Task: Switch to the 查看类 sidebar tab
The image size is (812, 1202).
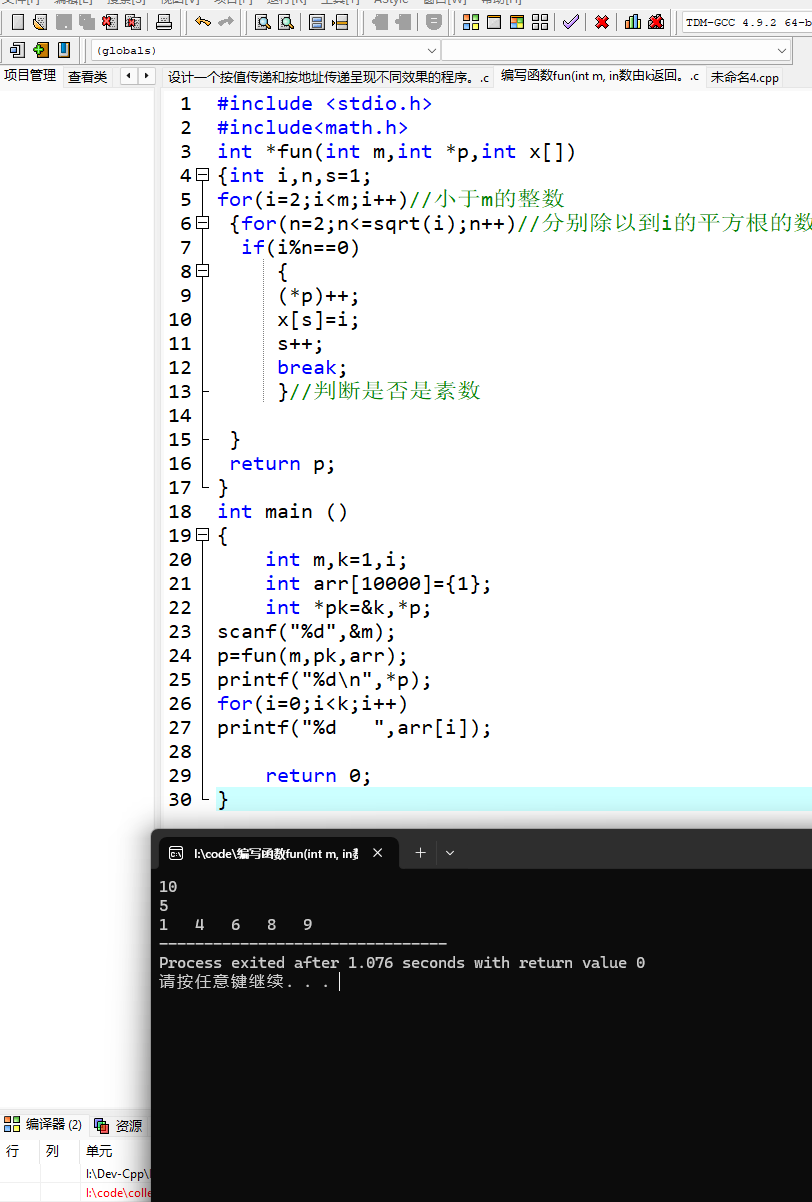Action: tap(88, 77)
